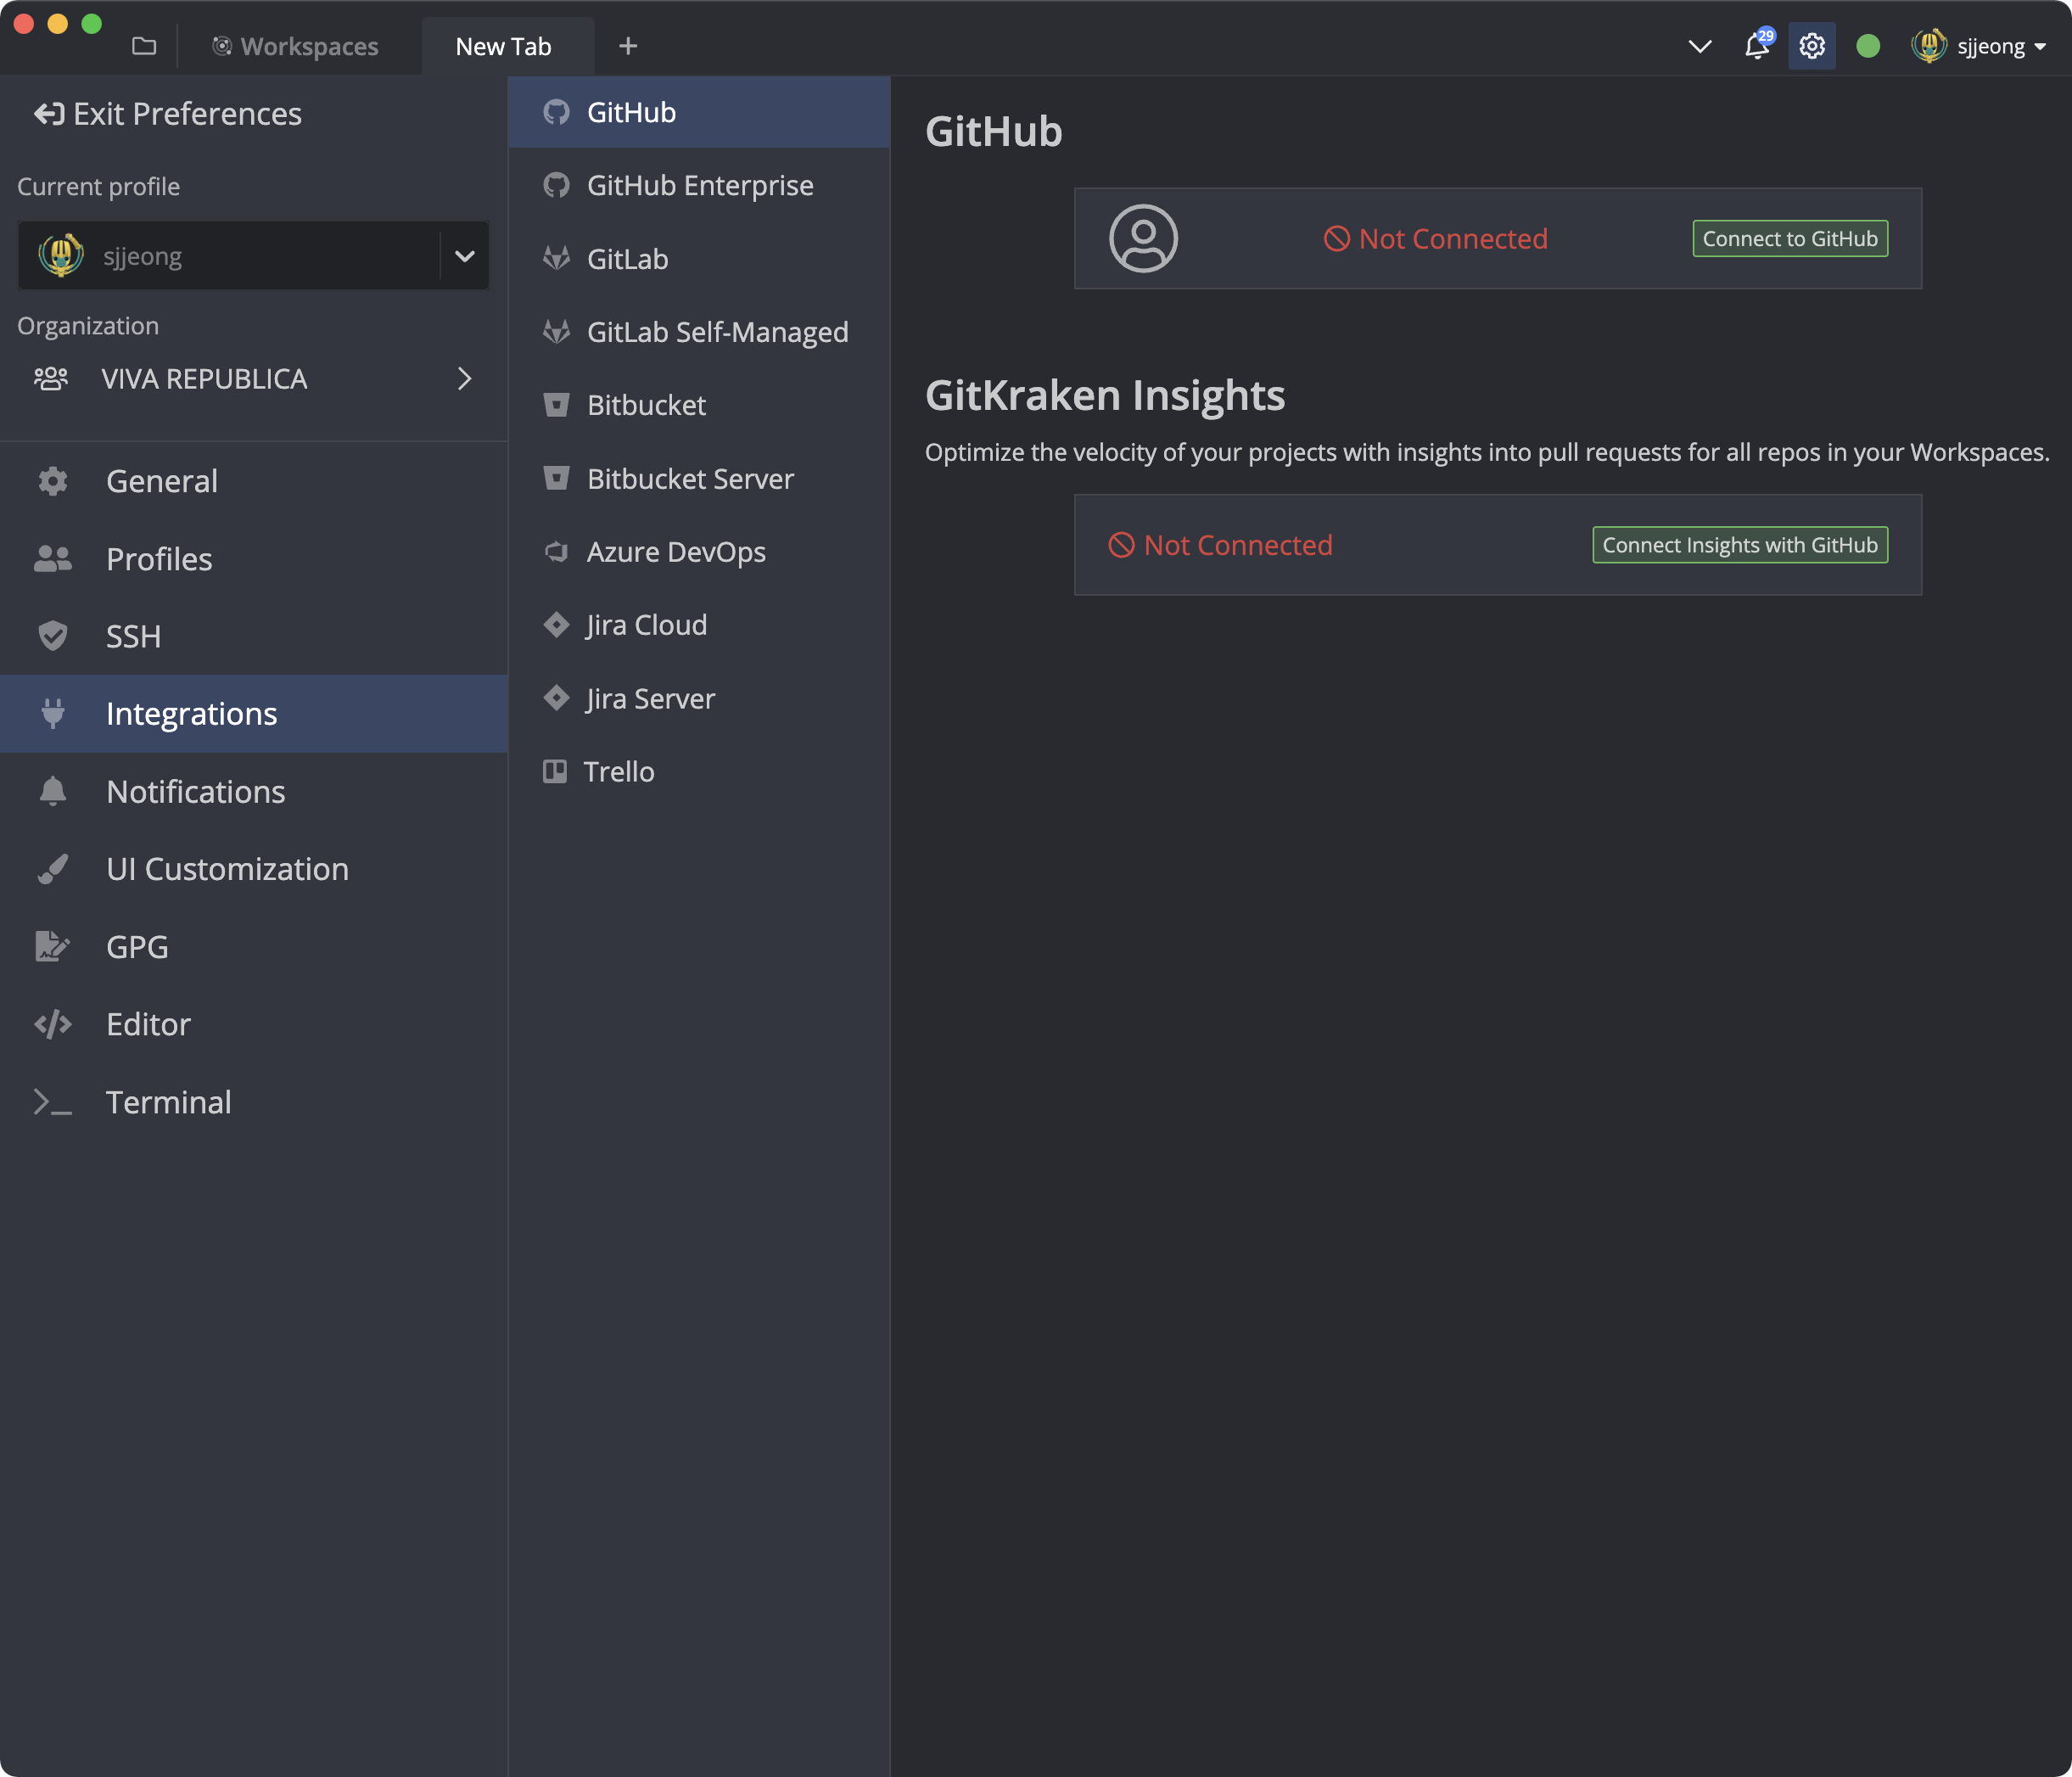This screenshot has height=1777, width=2072.
Task: Select the Azure DevOps integration
Action: (x=675, y=552)
